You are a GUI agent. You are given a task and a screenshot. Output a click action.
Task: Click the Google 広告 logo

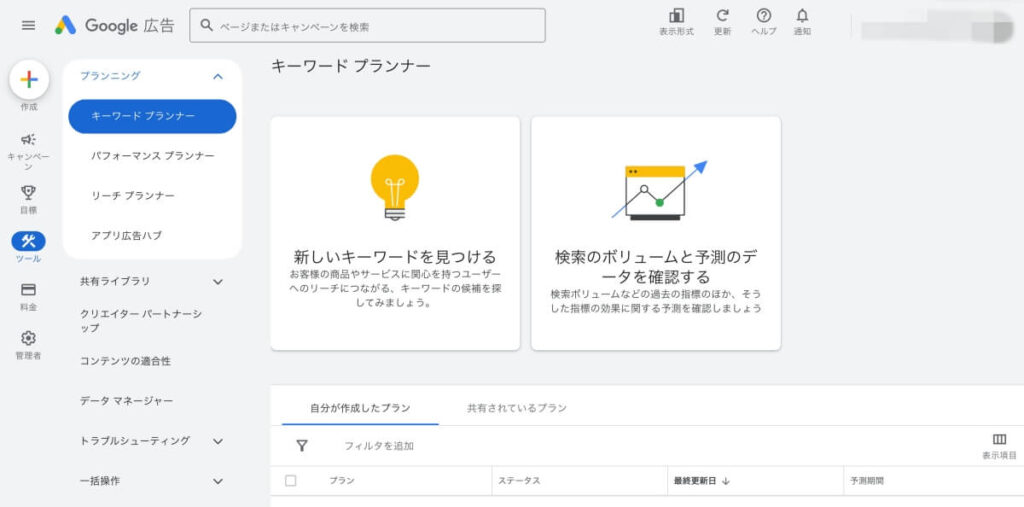click(115, 25)
